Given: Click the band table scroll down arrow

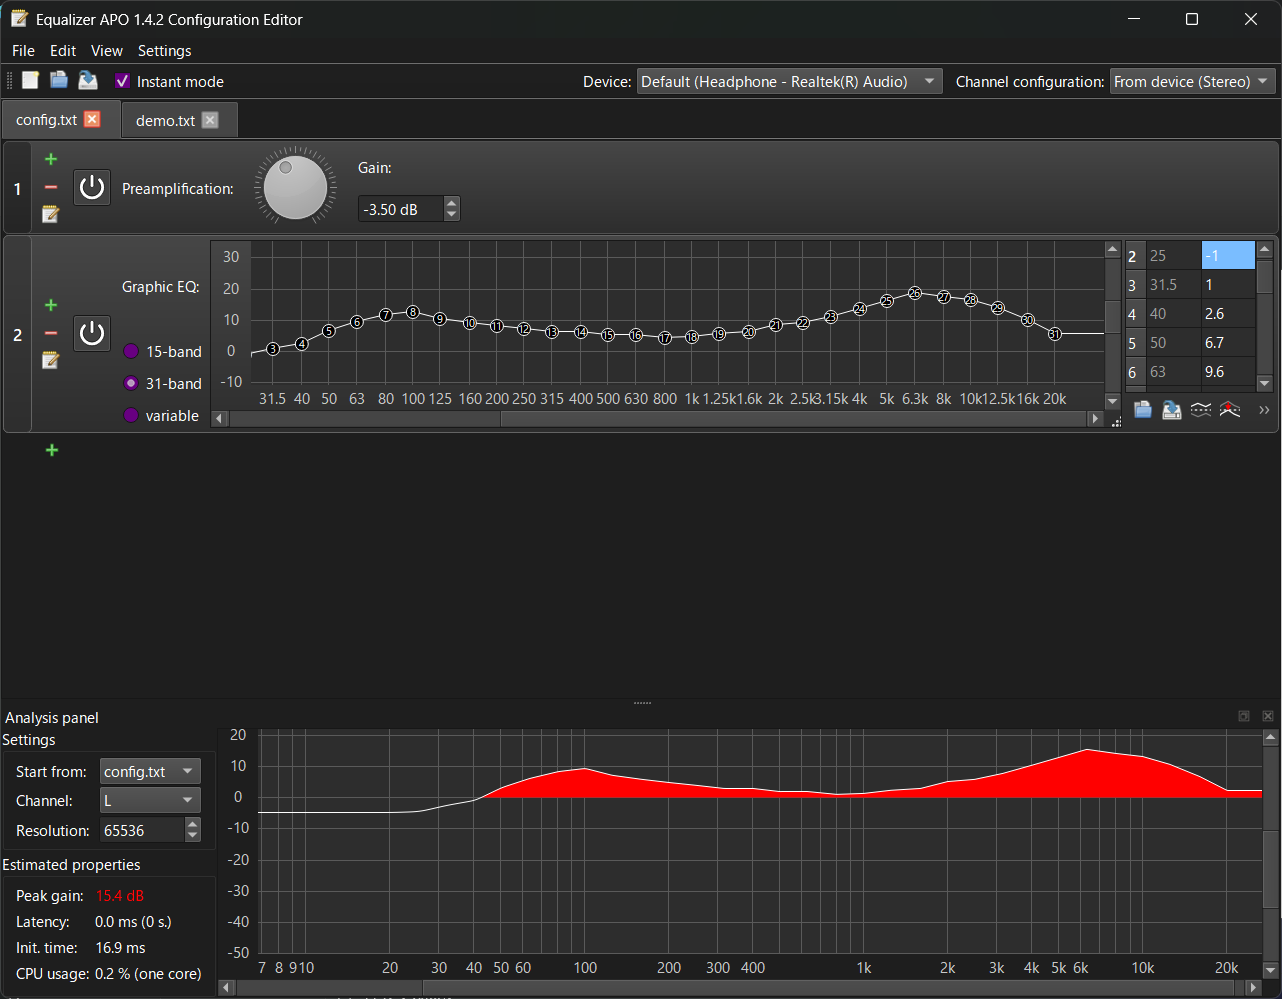Looking at the screenshot, I should [1264, 383].
